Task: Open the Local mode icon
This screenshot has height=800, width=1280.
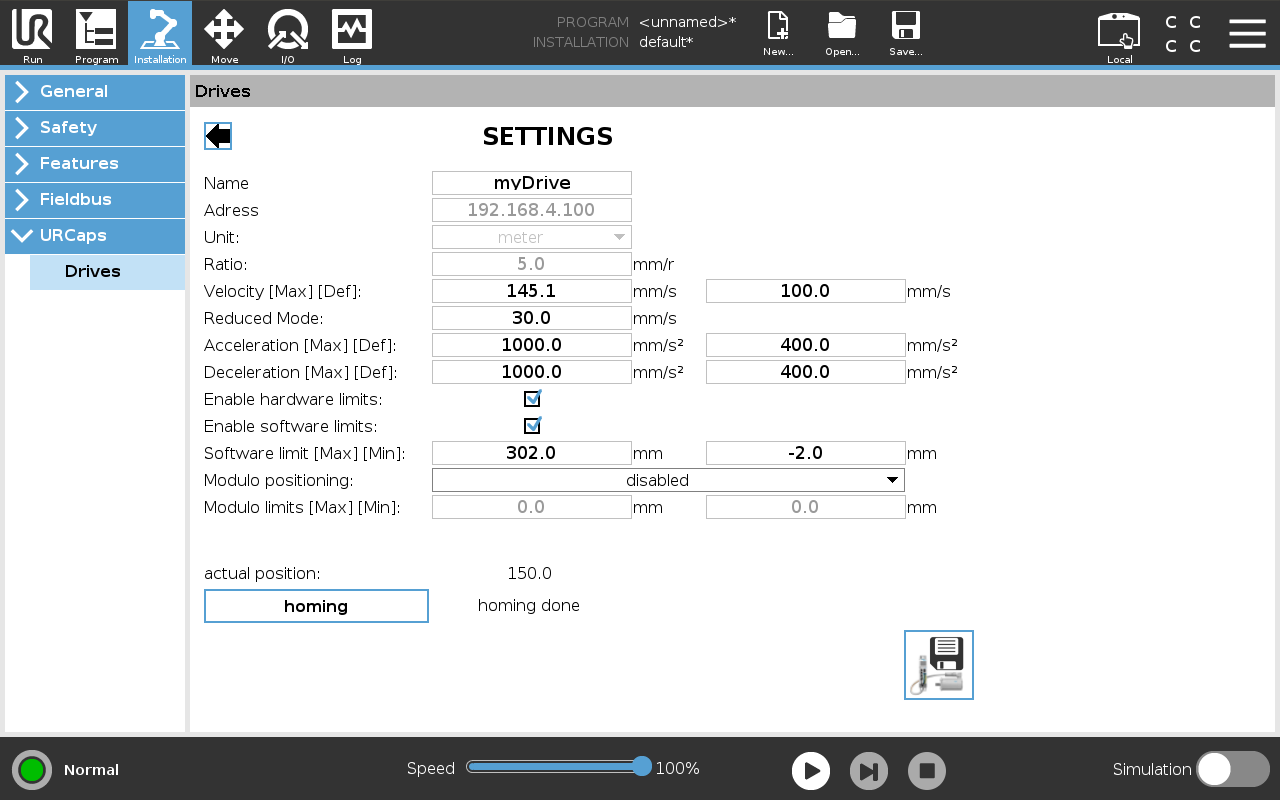Action: (1119, 35)
